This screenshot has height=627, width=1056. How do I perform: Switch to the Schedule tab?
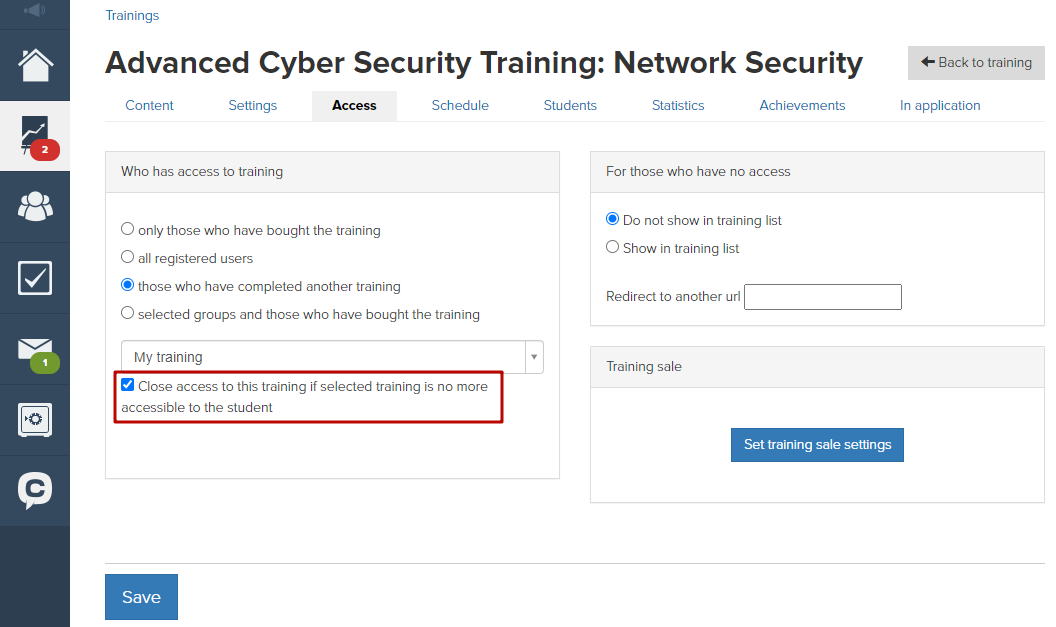pyautogui.click(x=460, y=106)
